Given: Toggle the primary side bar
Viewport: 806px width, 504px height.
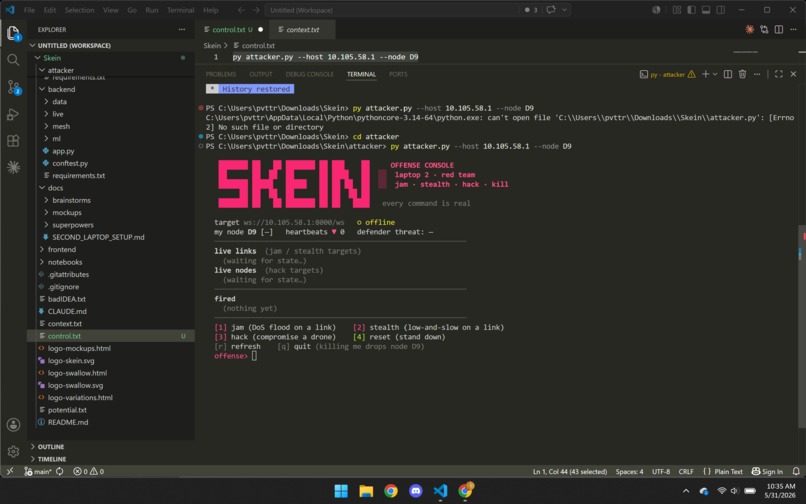Looking at the screenshot, I should pyautogui.click(x=691, y=10).
